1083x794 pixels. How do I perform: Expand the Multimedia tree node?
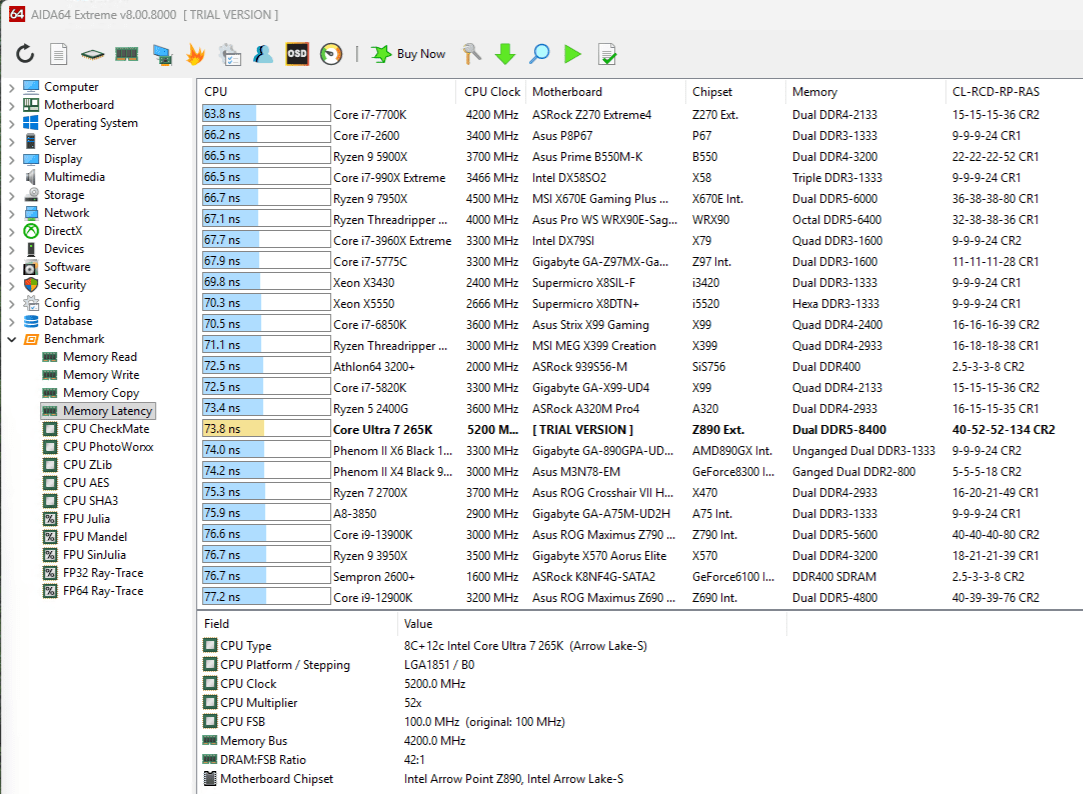click(x=12, y=177)
